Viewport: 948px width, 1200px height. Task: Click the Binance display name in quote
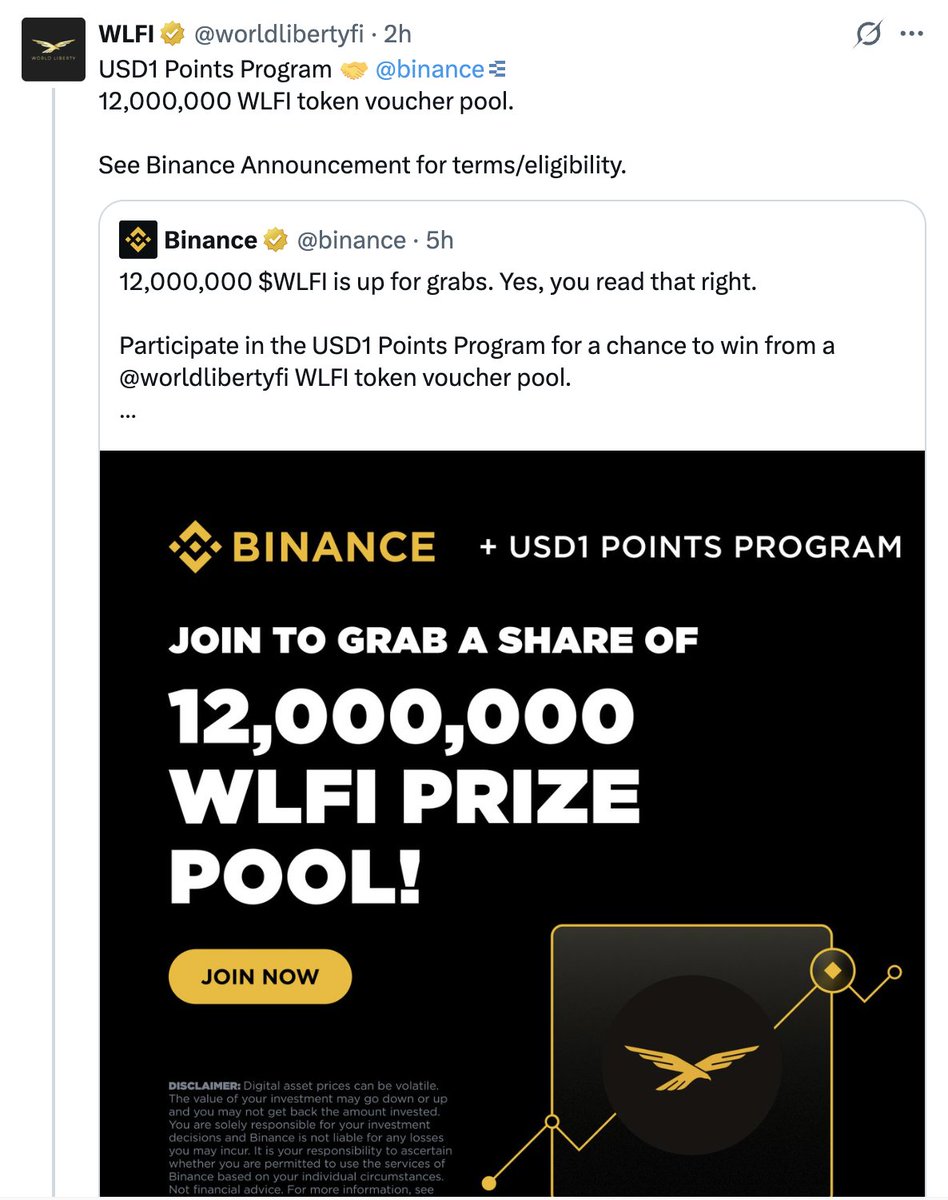pos(210,240)
